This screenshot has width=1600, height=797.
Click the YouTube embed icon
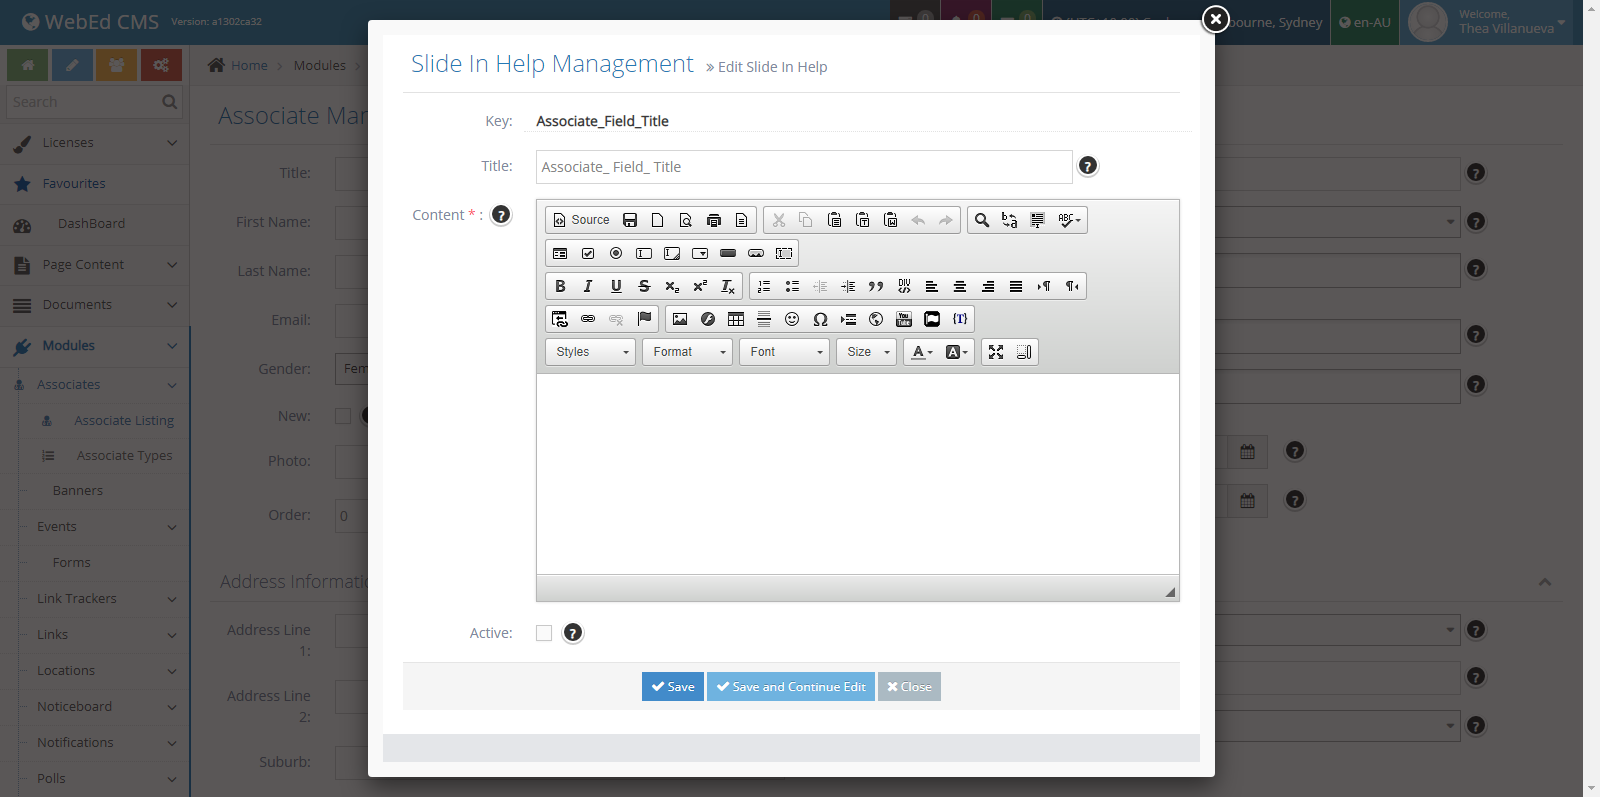tap(904, 319)
